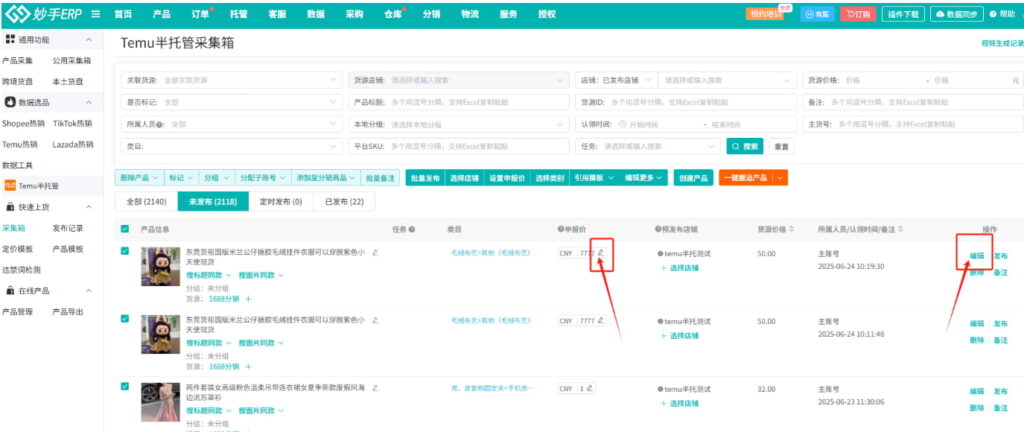1024x432 pixels.
Task: Click the 重置 reset button
Action: [781, 146]
